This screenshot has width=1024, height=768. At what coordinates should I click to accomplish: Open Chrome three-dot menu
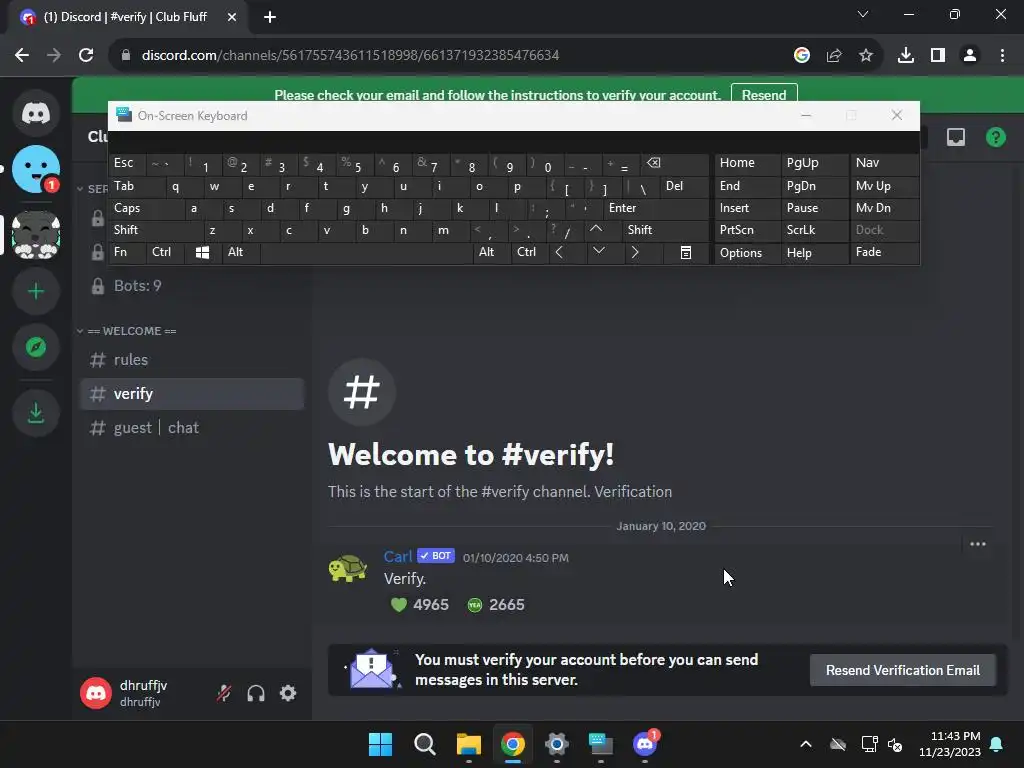pyautogui.click(x=1002, y=56)
